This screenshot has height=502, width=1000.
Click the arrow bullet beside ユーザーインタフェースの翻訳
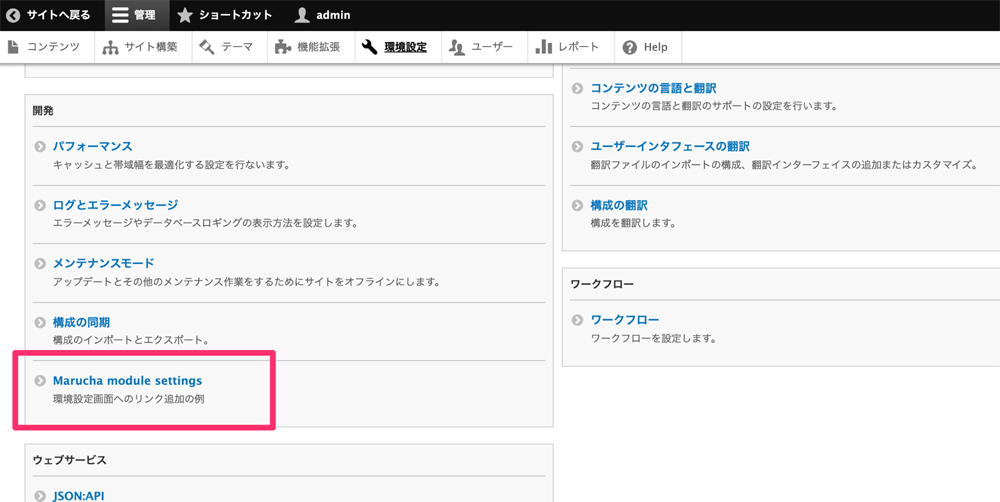point(578,147)
